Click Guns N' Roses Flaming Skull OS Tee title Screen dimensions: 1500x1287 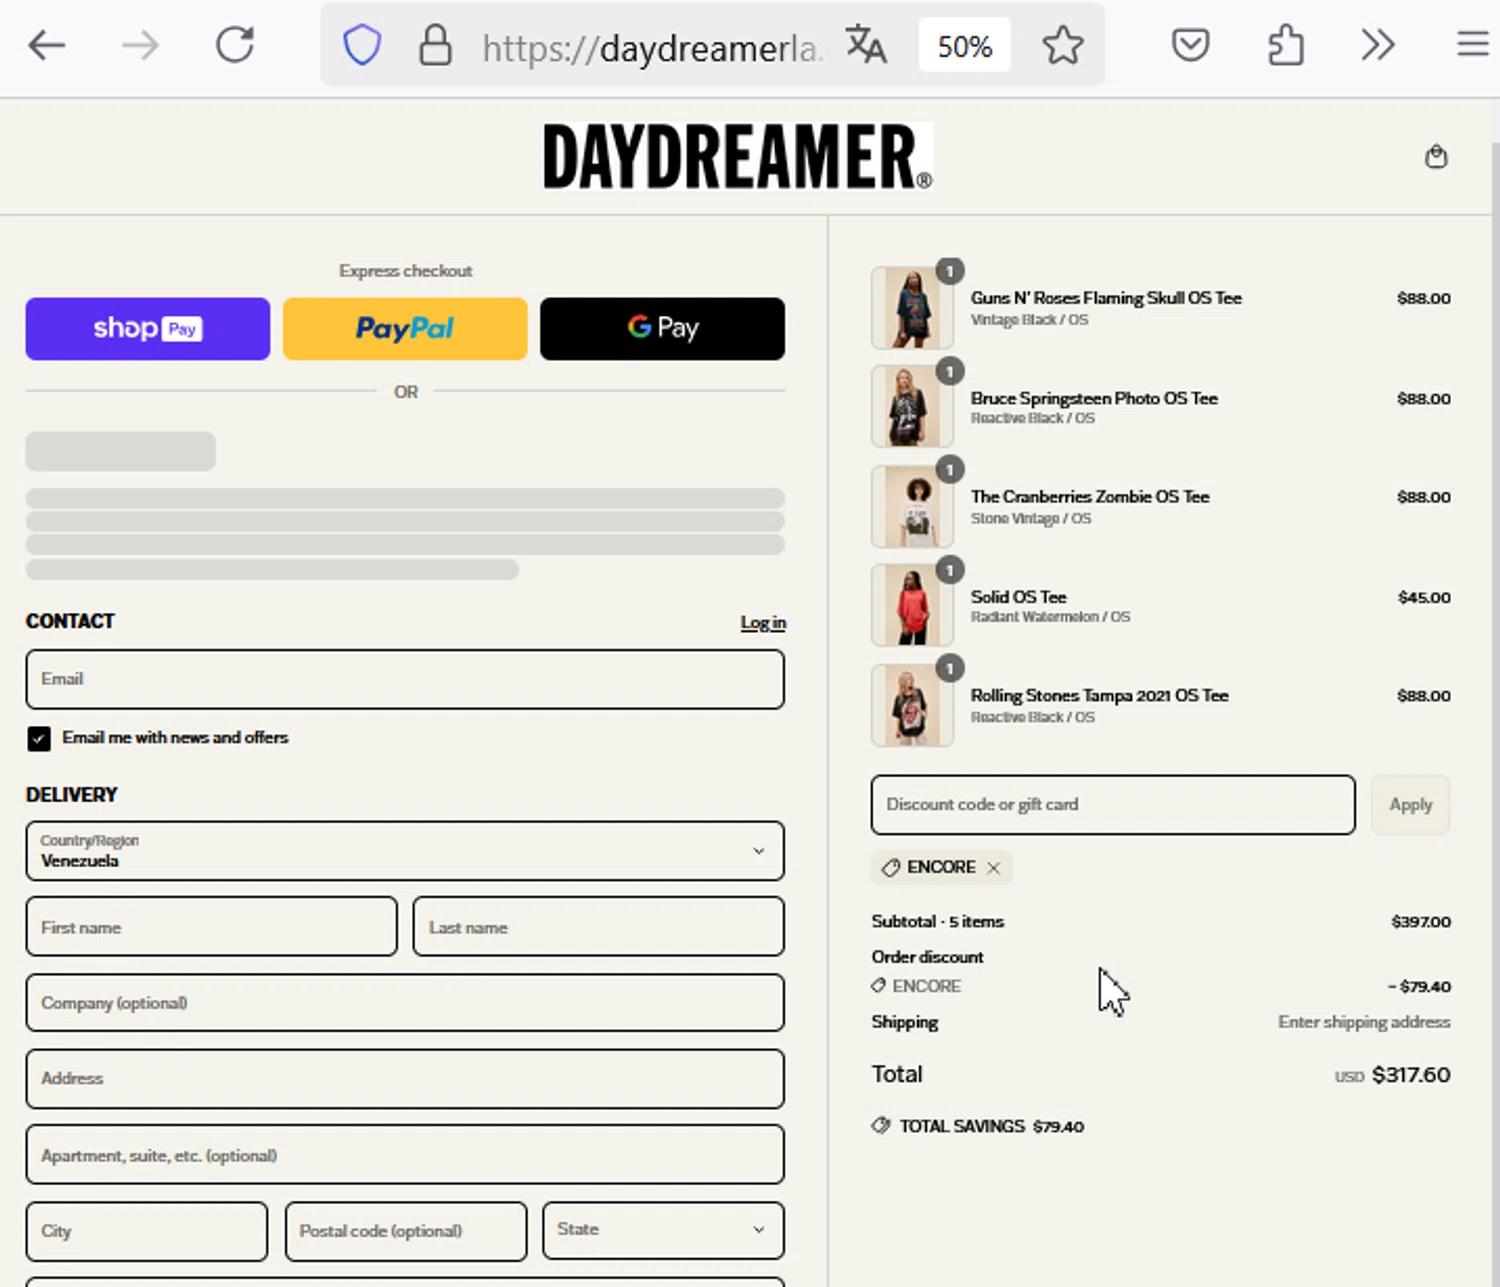coord(1106,298)
